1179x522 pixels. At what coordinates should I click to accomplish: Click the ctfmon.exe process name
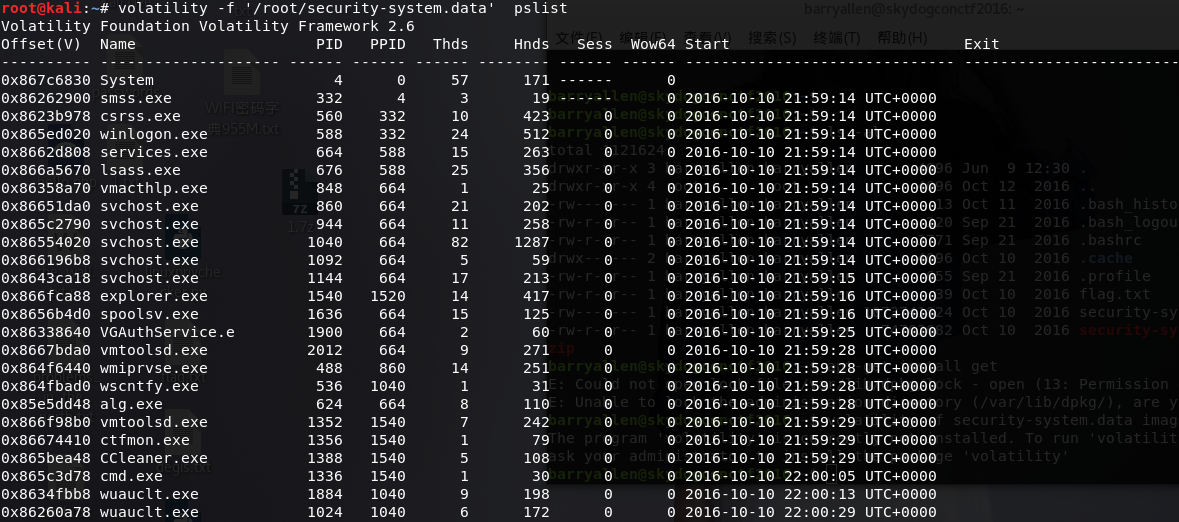(x=144, y=441)
